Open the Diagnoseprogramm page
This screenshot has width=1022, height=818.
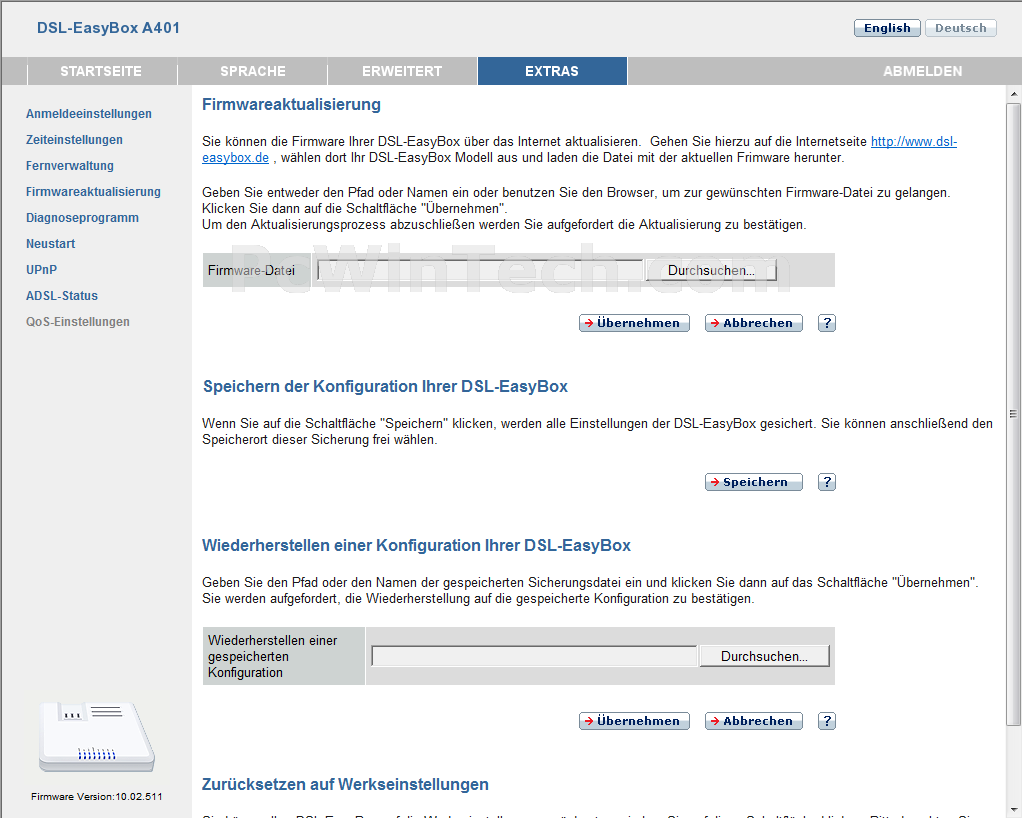point(82,218)
